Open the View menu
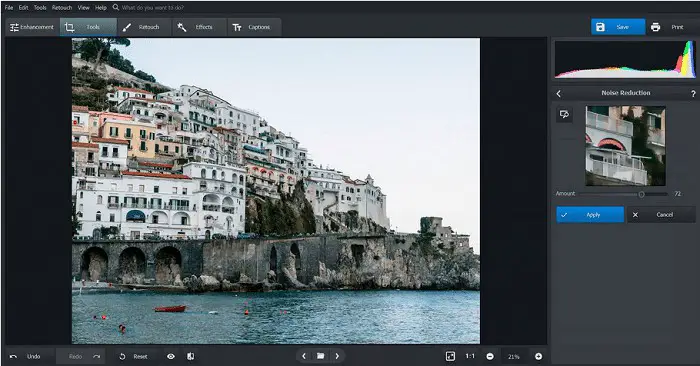The image size is (700, 366). (83, 8)
